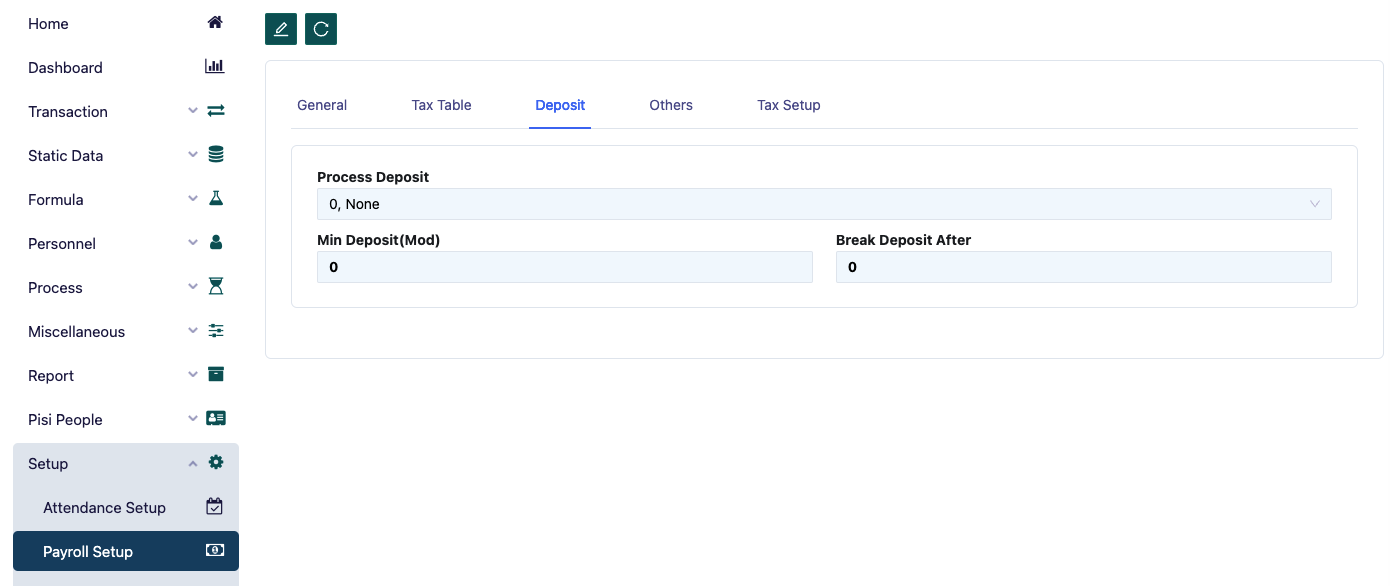
Task: Switch to the Tax Table tab
Action: point(441,105)
